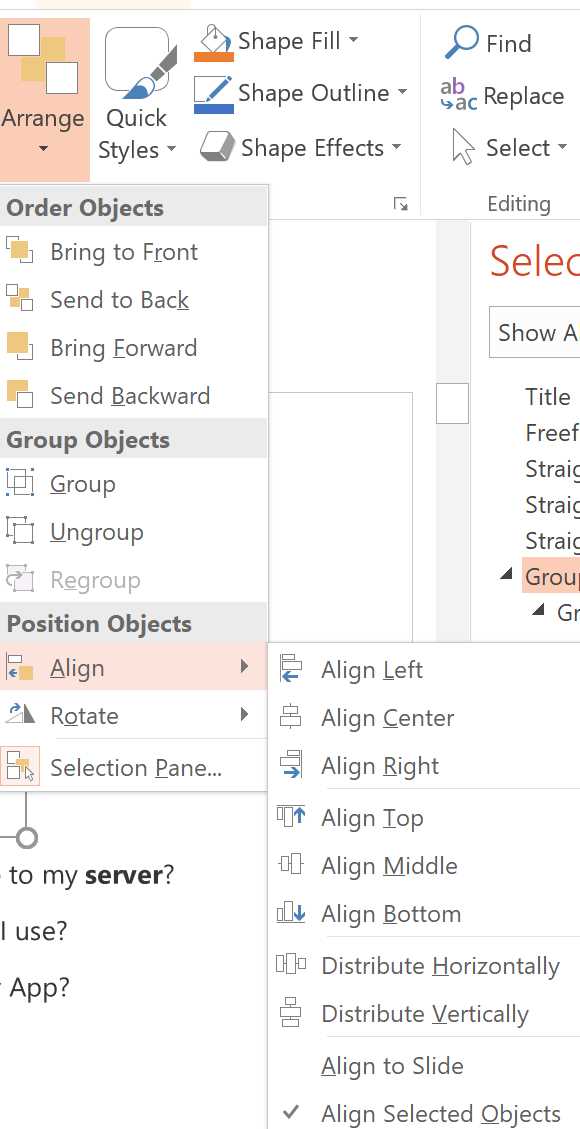
Task: Click the Distribute Horizontally icon
Action: [291, 963]
